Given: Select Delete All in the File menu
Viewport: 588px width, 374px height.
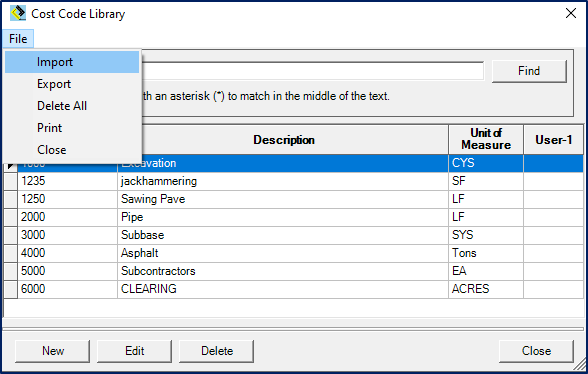Looking at the screenshot, I should (x=72, y=106).
